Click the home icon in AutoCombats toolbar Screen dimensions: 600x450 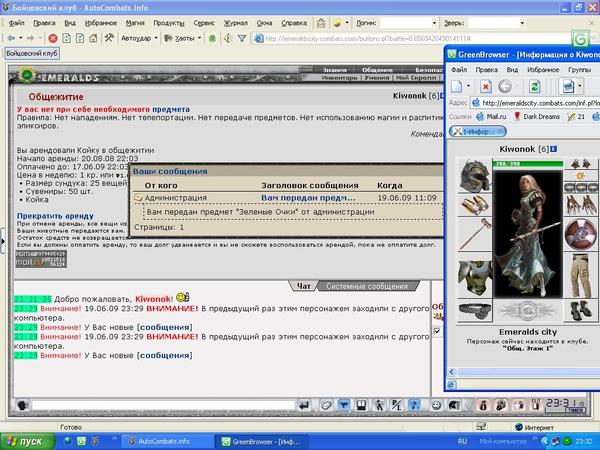coord(93,38)
